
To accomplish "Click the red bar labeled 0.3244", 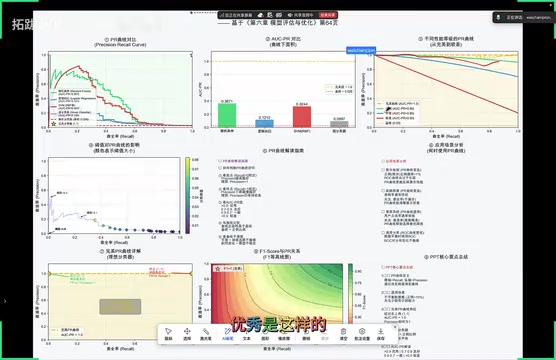I will pyautogui.click(x=302, y=116).
